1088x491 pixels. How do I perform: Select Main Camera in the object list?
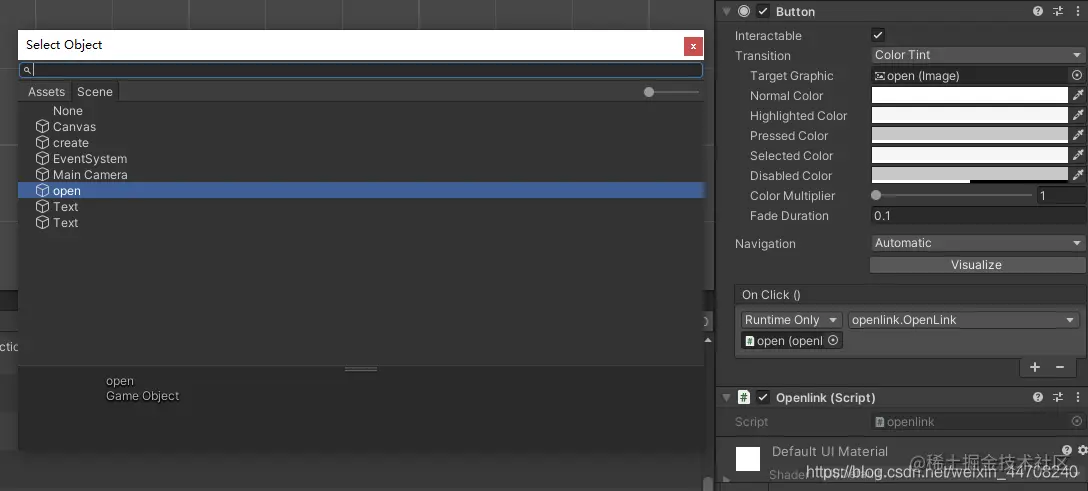(361, 175)
